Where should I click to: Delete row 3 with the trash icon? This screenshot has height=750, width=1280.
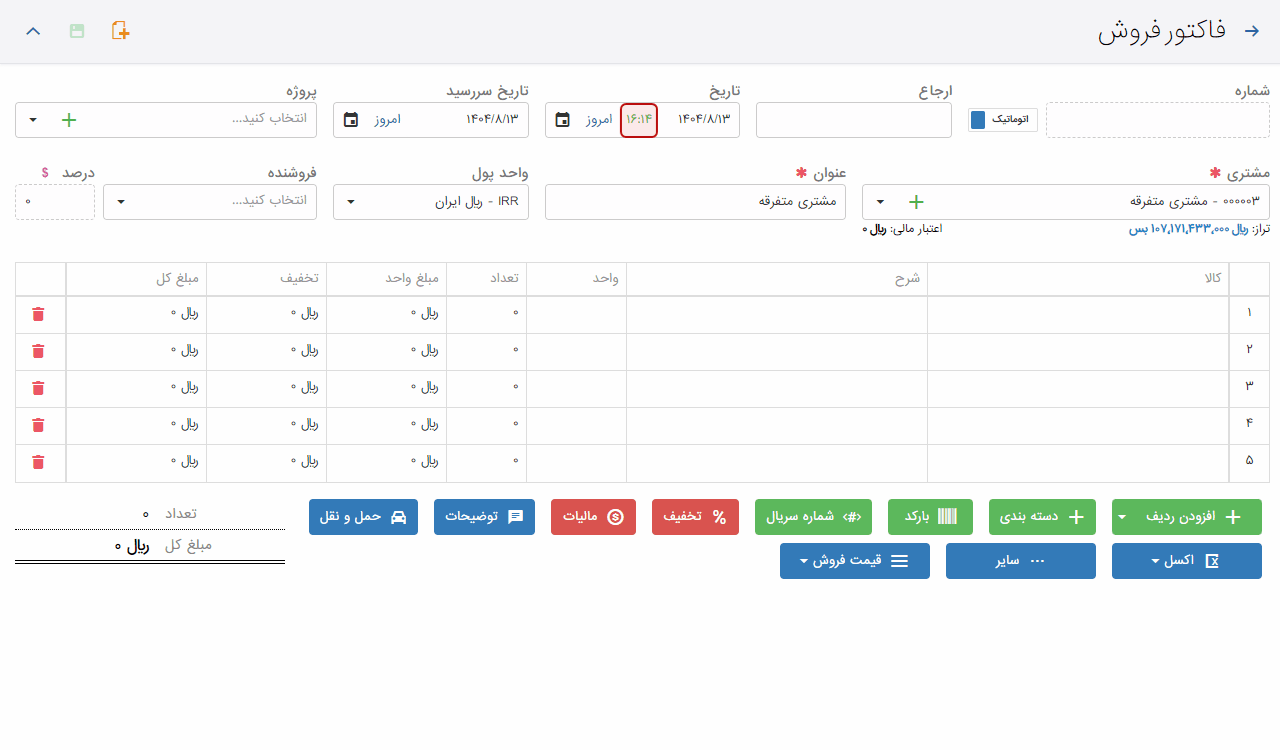click(x=38, y=388)
